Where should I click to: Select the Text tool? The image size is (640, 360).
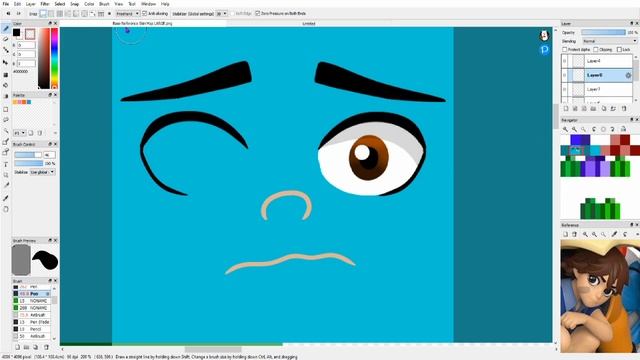click(x=6, y=164)
